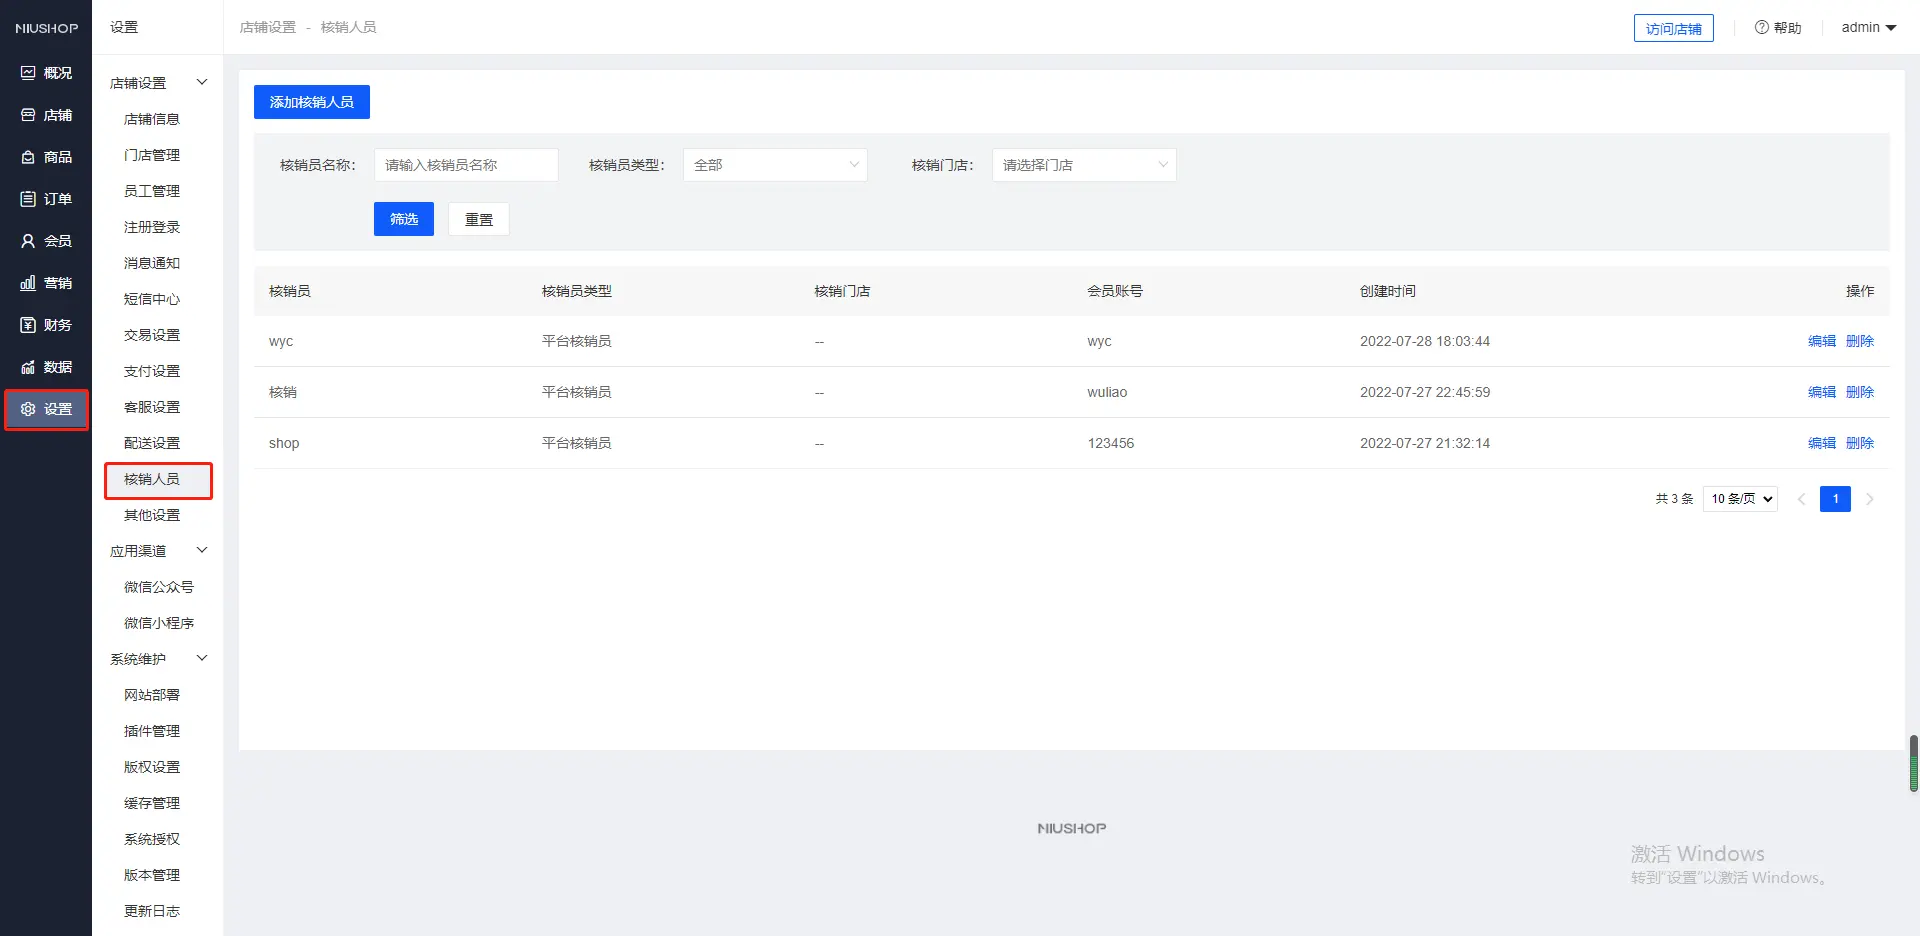Open the 订单 orders list icon
This screenshot has width=1920, height=936.
[x=28, y=199]
